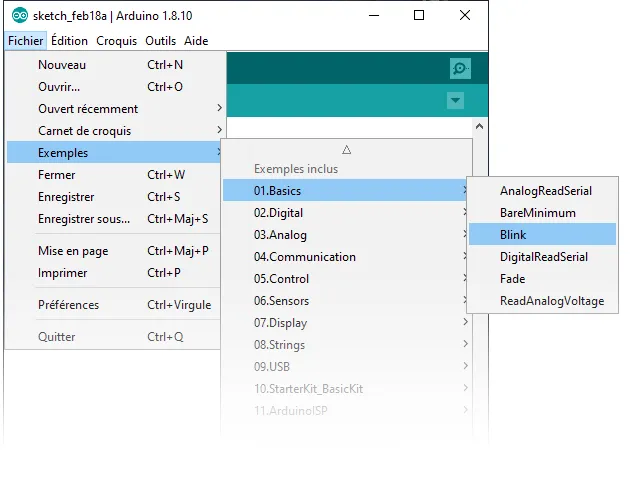Image resolution: width=630 pixels, height=504 pixels.
Task: Open the Fade example
Action: [x=542, y=279]
